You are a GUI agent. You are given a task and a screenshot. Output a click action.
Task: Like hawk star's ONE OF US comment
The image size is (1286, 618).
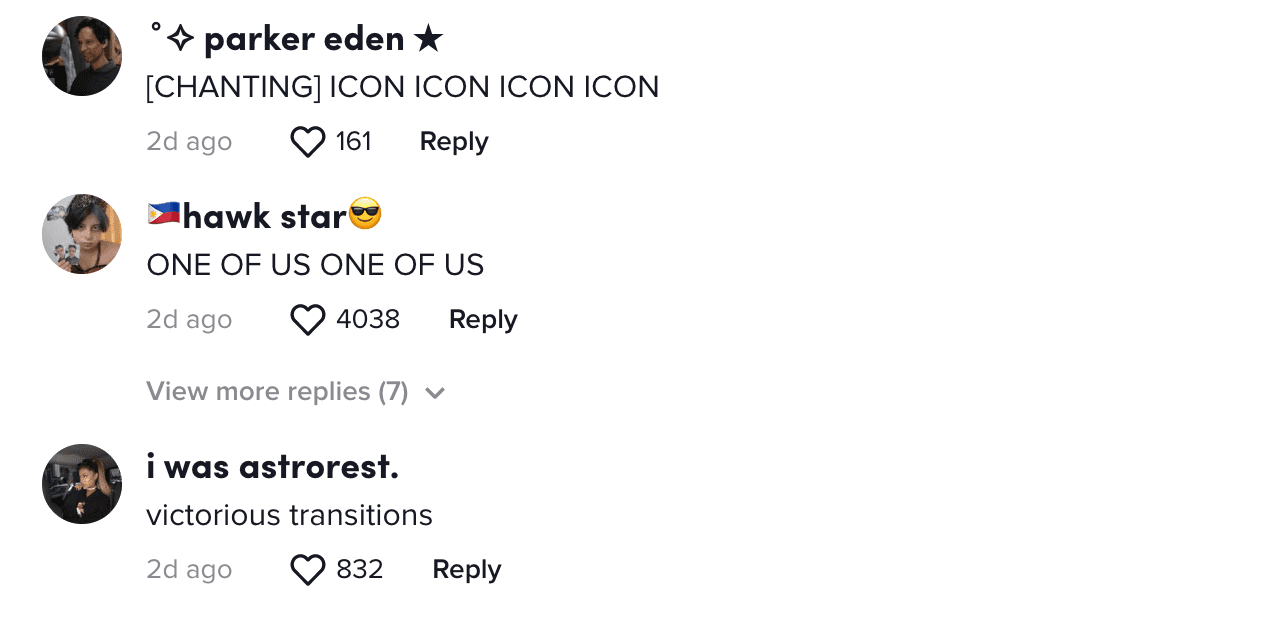tap(308, 320)
